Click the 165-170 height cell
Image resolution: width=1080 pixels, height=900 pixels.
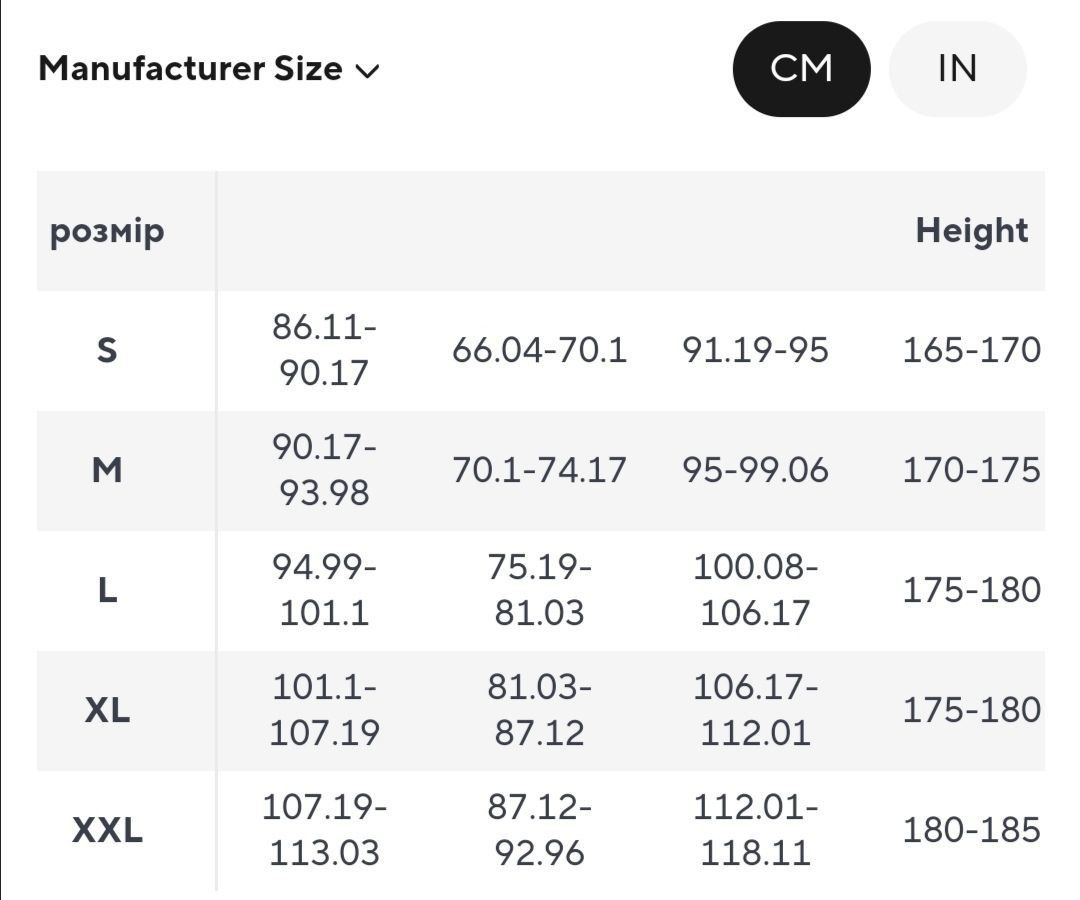[971, 350]
